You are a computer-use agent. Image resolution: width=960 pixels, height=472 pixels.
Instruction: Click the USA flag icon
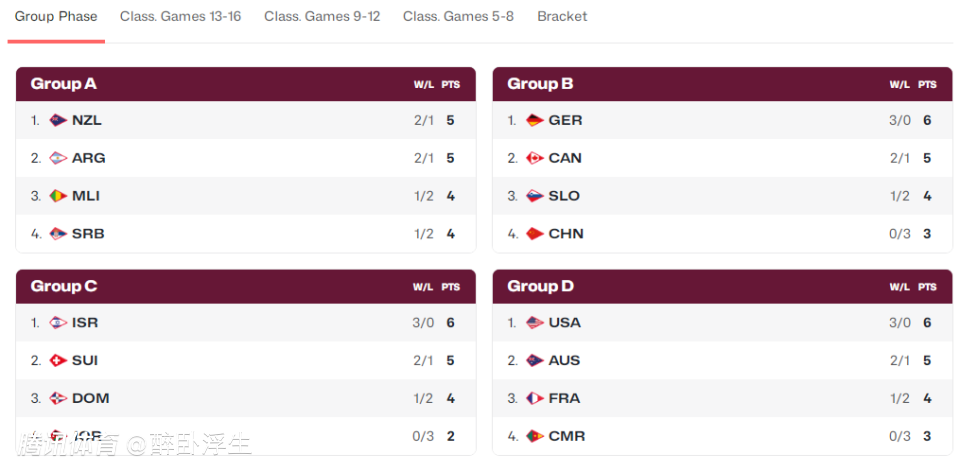coord(535,323)
